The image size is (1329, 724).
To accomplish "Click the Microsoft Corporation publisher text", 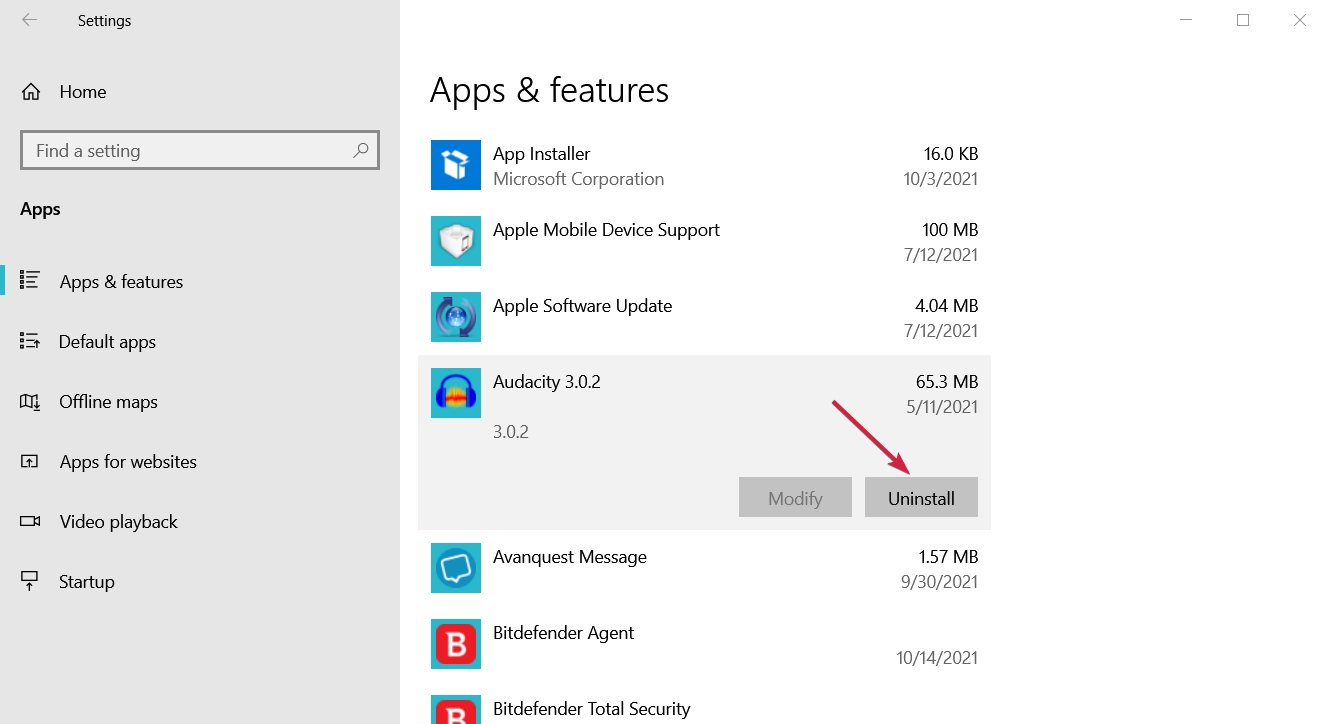I will tap(578, 179).
